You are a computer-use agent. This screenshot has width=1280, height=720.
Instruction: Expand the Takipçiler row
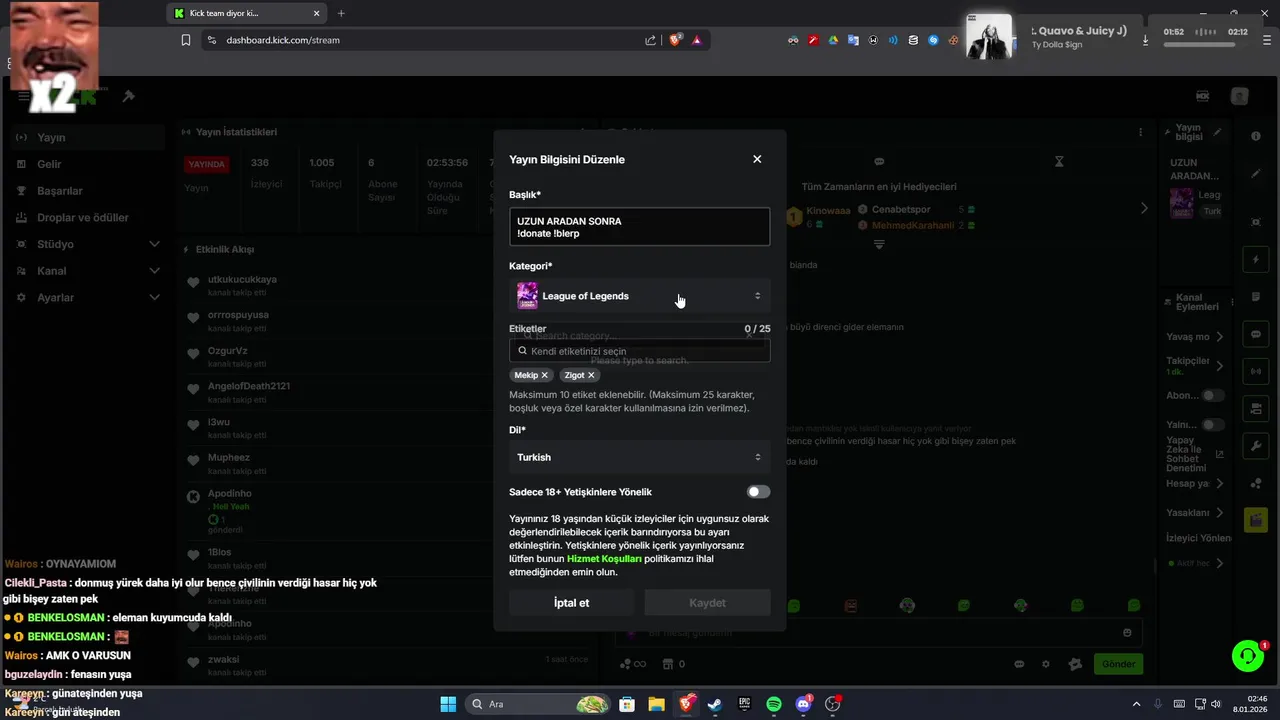pos(1195,365)
